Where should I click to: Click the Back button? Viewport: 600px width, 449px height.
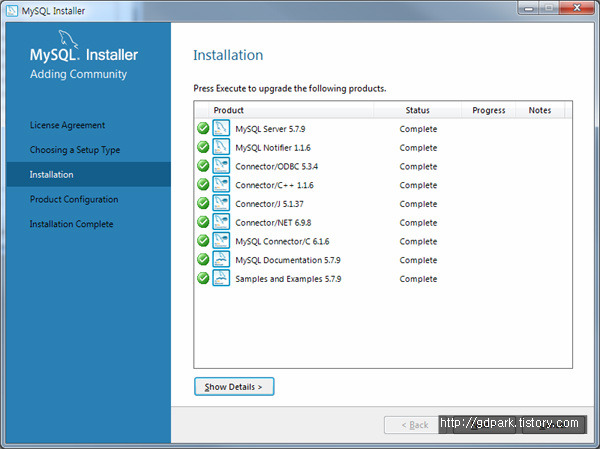(x=411, y=425)
